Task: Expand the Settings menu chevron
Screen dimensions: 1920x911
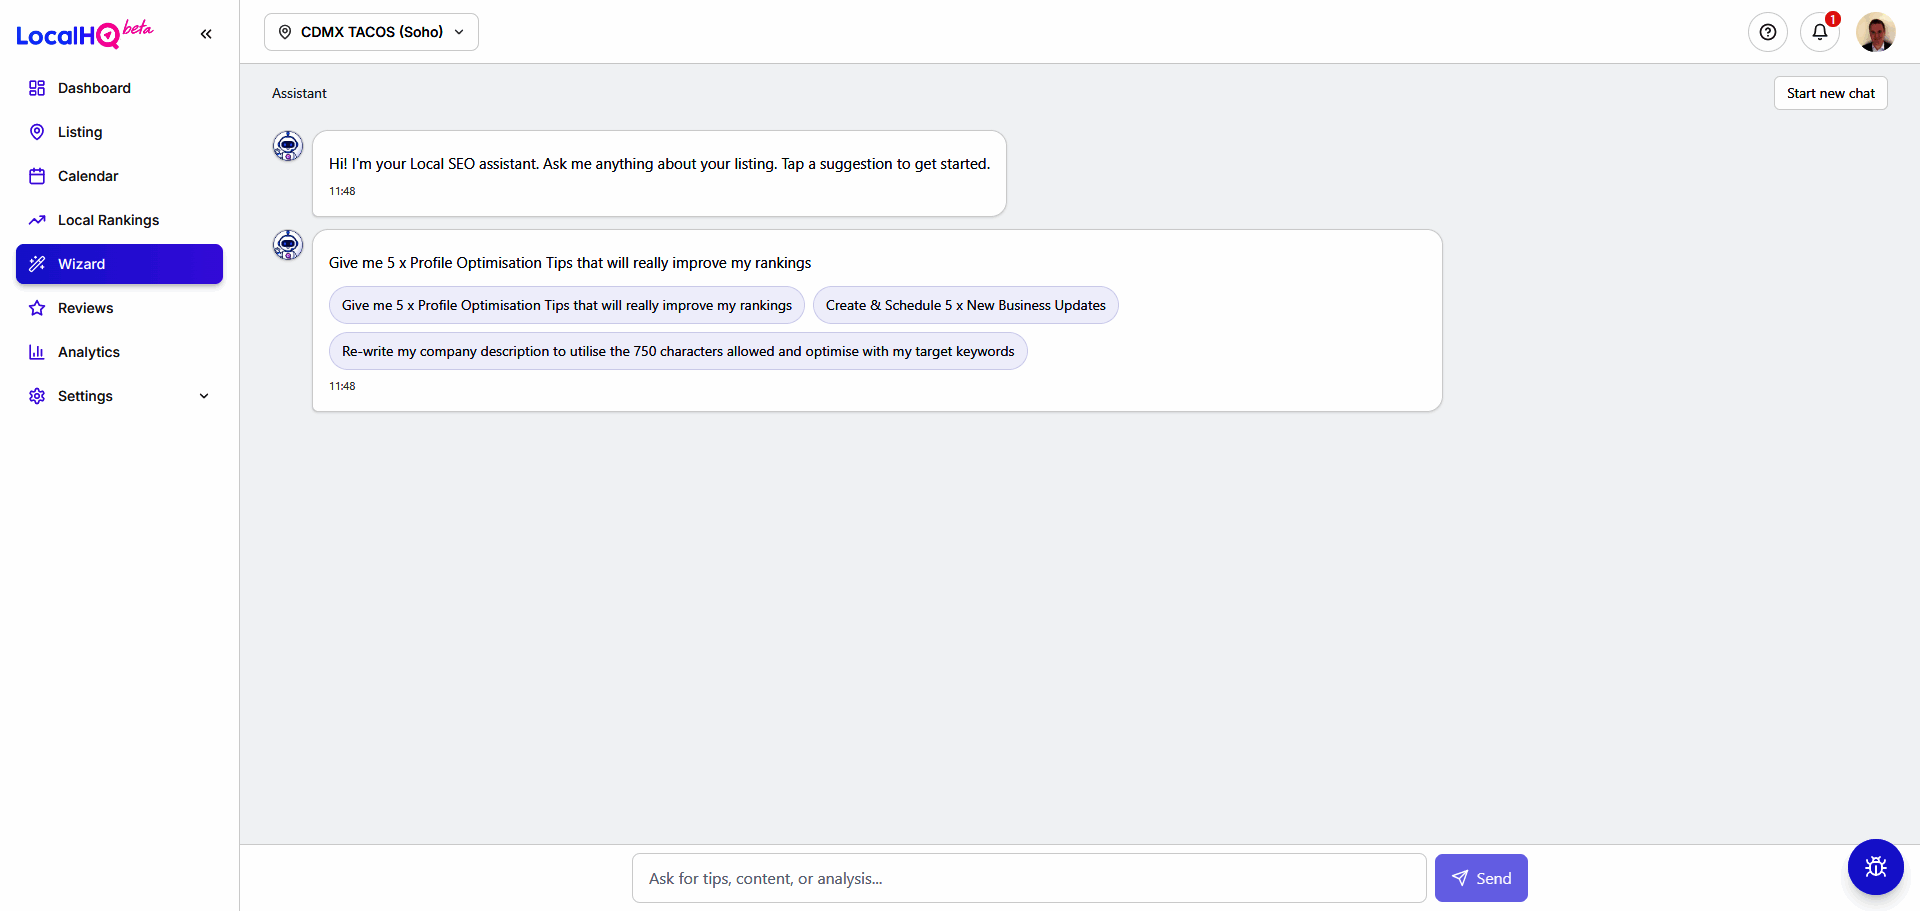Action: point(204,396)
